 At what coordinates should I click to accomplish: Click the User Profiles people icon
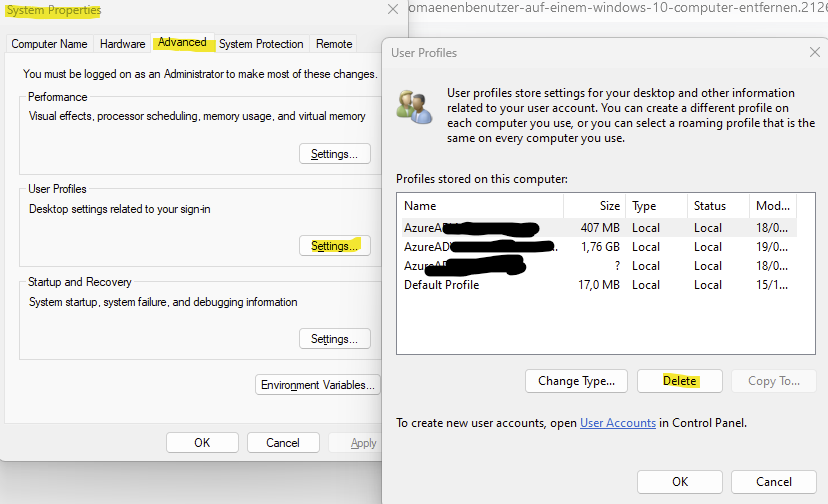point(414,107)
